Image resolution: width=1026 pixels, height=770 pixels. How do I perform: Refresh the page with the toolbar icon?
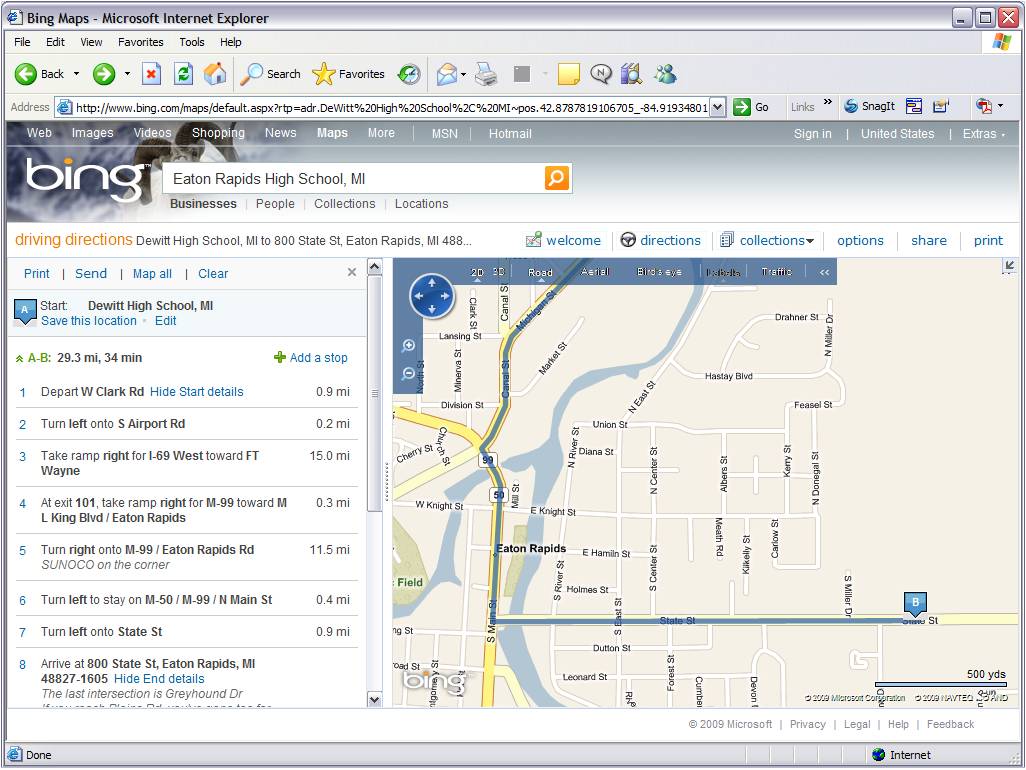click(x=183, y=74)
